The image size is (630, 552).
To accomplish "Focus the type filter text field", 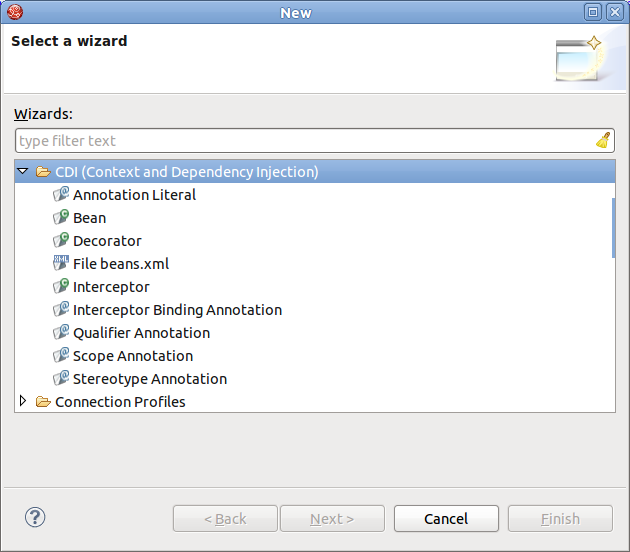I will (x=300, y=141).
